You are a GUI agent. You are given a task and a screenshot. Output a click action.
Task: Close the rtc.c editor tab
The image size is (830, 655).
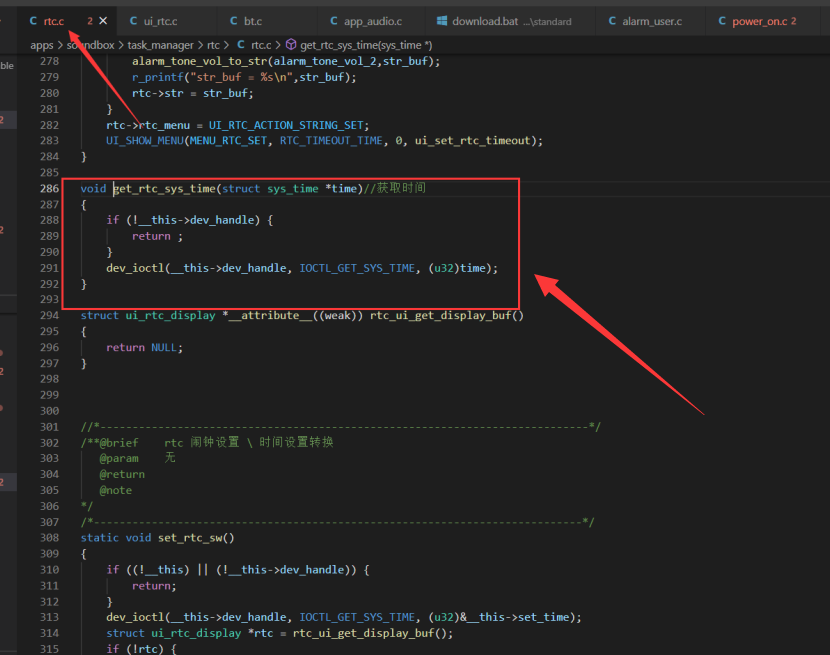[x=103, y=21]
